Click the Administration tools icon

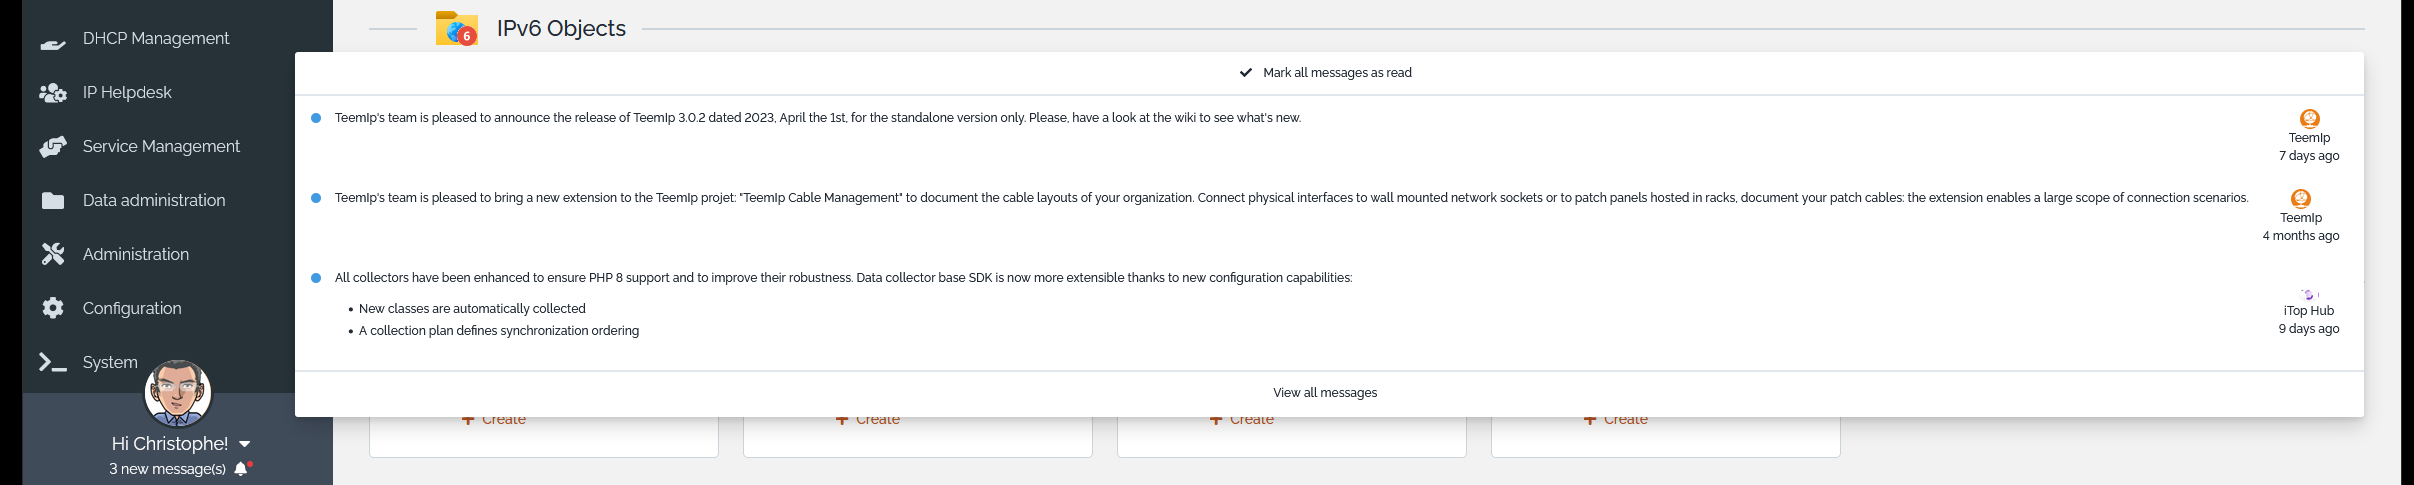click(53, 254)
